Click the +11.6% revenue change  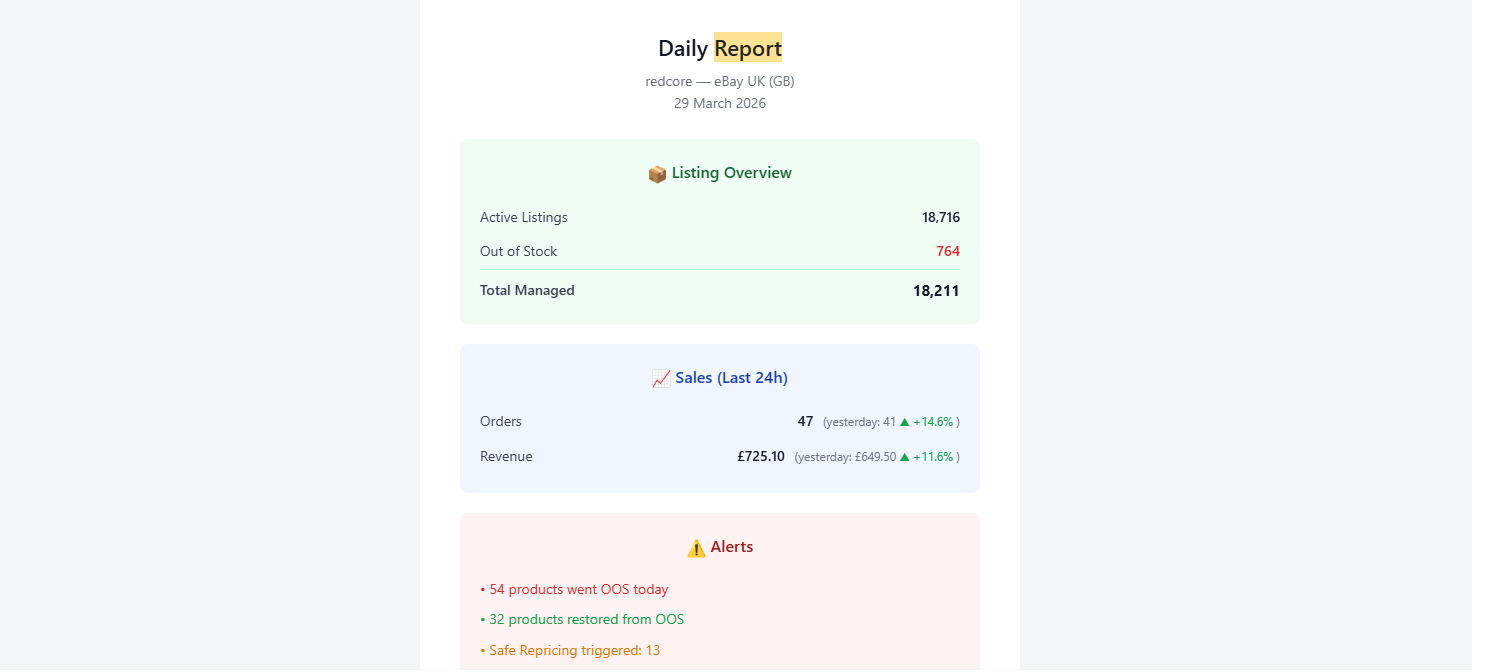tap(933, 457)
